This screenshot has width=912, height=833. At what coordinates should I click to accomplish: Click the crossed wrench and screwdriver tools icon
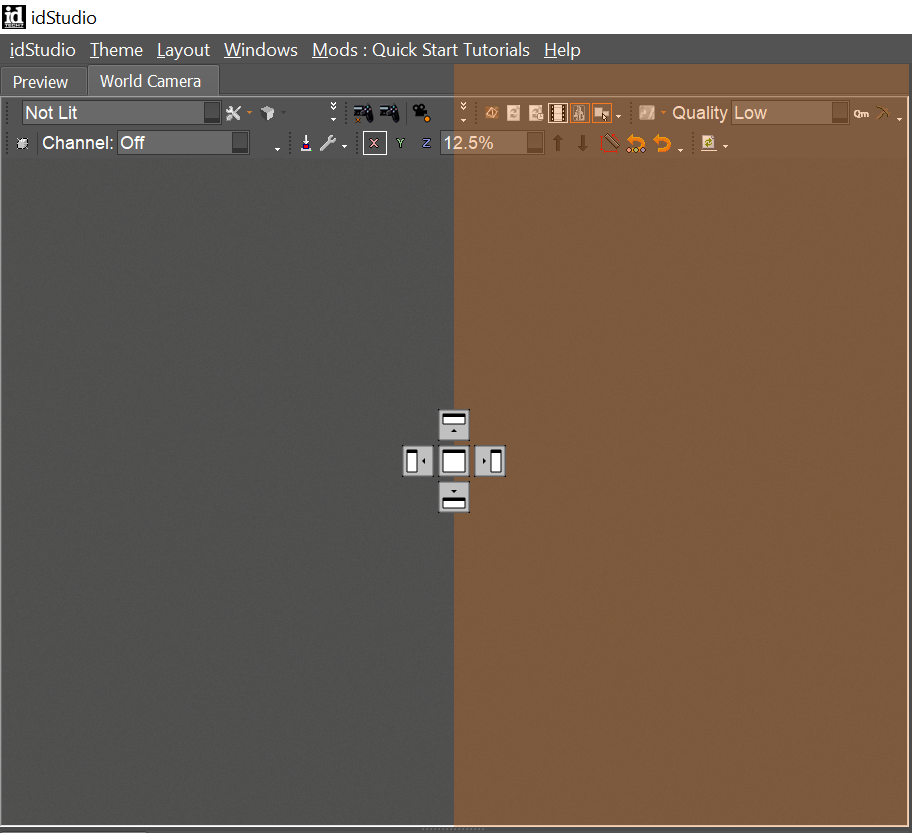234,113
